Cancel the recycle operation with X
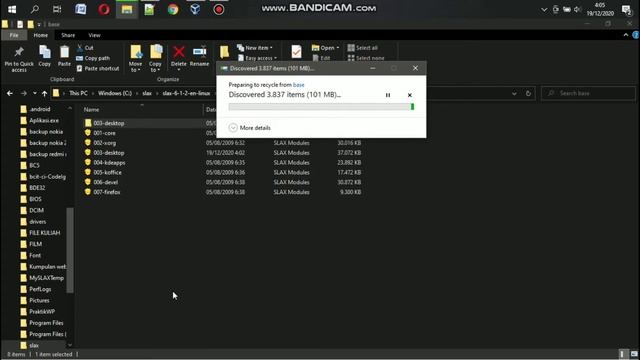 [x=409, y=95]
